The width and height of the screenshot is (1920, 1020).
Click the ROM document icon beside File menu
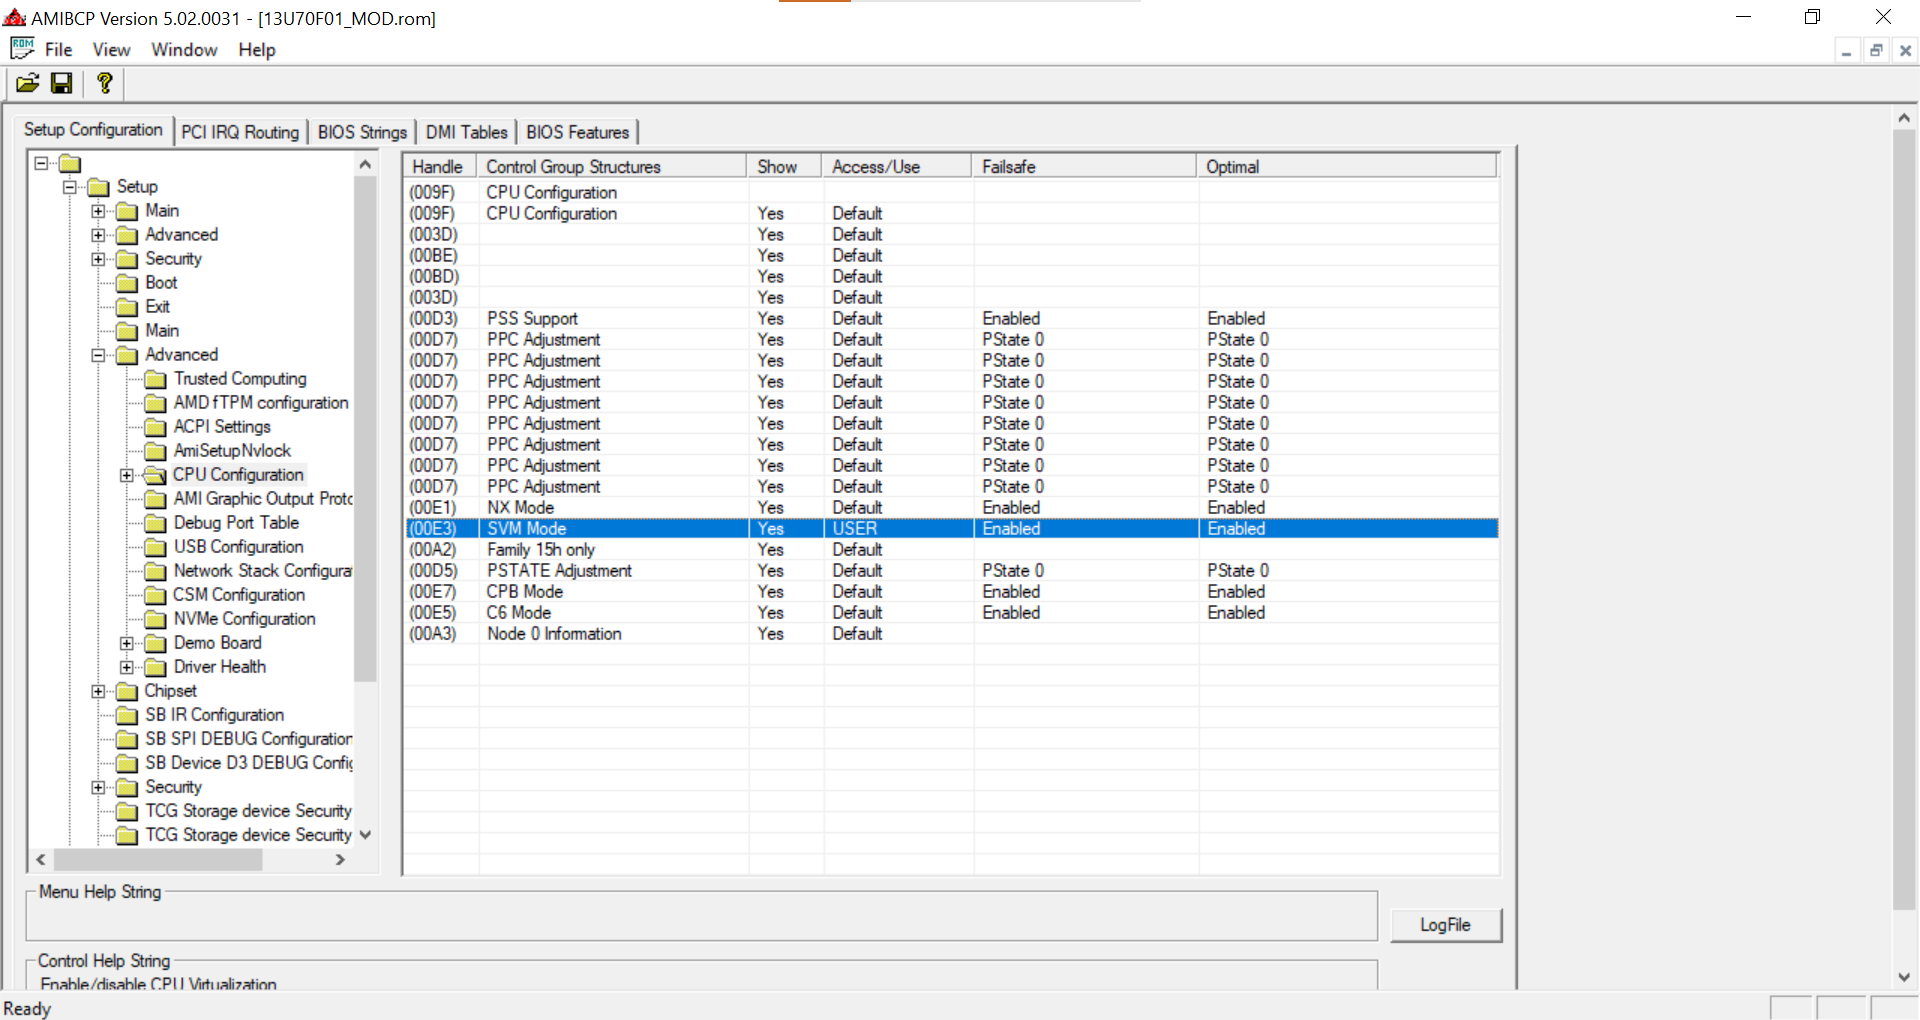pyautogui.click(x=22, y=48)
